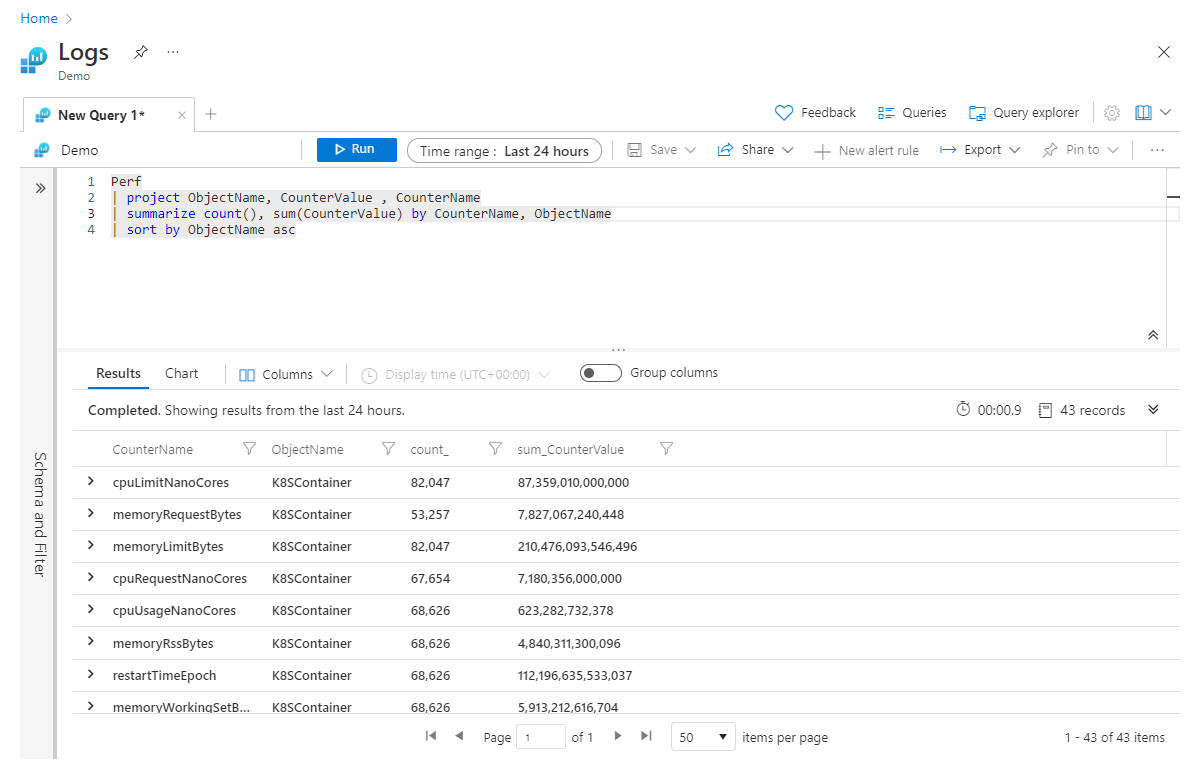This screenshot has height=760, width=1200.
Task: Expand the restartTimeEpoch row
Action: pyautogui.click(x=91, y=675)
